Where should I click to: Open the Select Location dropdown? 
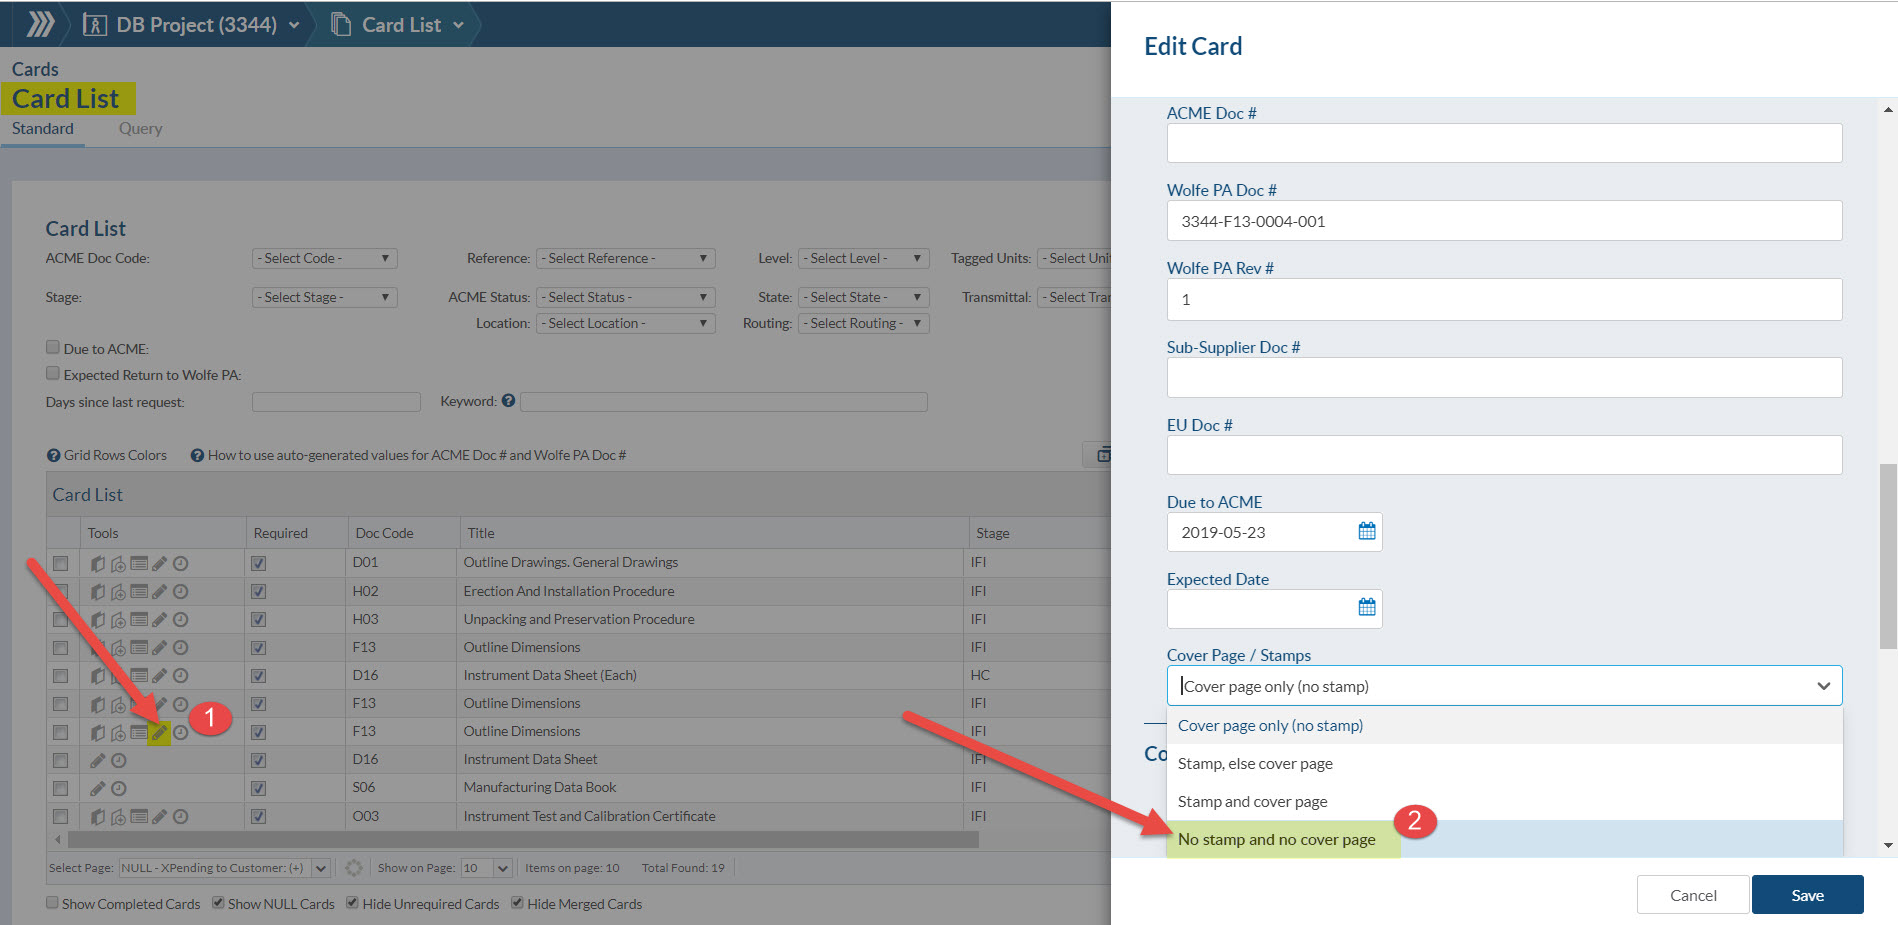click(x=625, y=323)
